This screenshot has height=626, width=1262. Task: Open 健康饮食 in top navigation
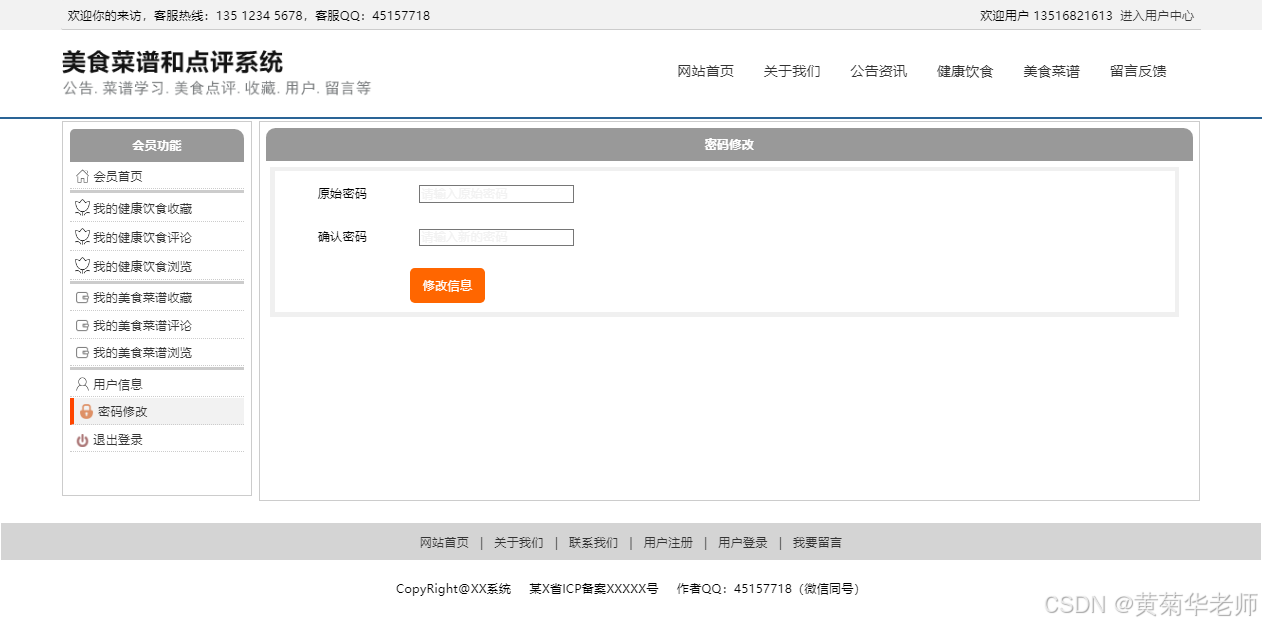[965, 71]
